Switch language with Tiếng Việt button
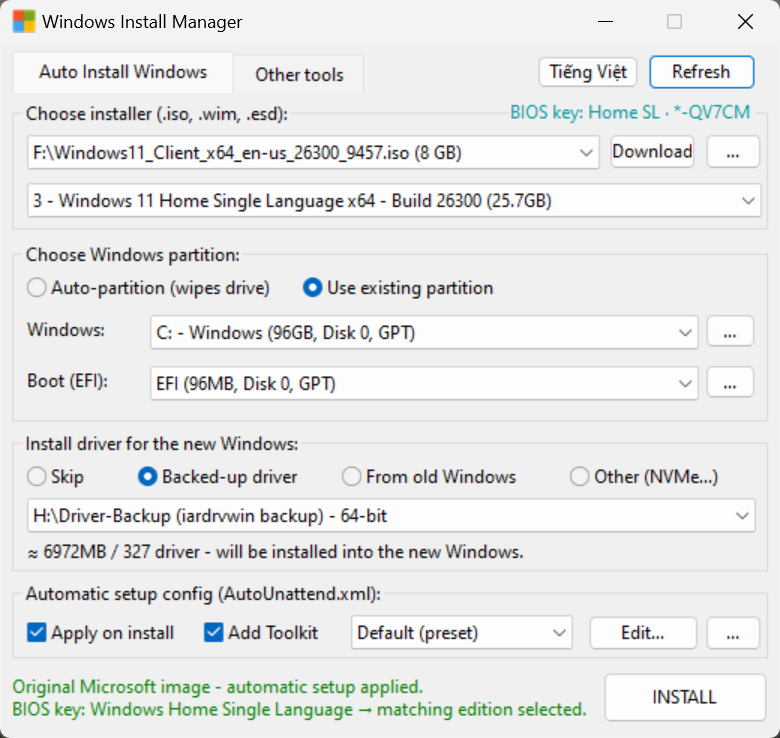The image size is (780, 738). pyautogui.click(x=587, y=72)
